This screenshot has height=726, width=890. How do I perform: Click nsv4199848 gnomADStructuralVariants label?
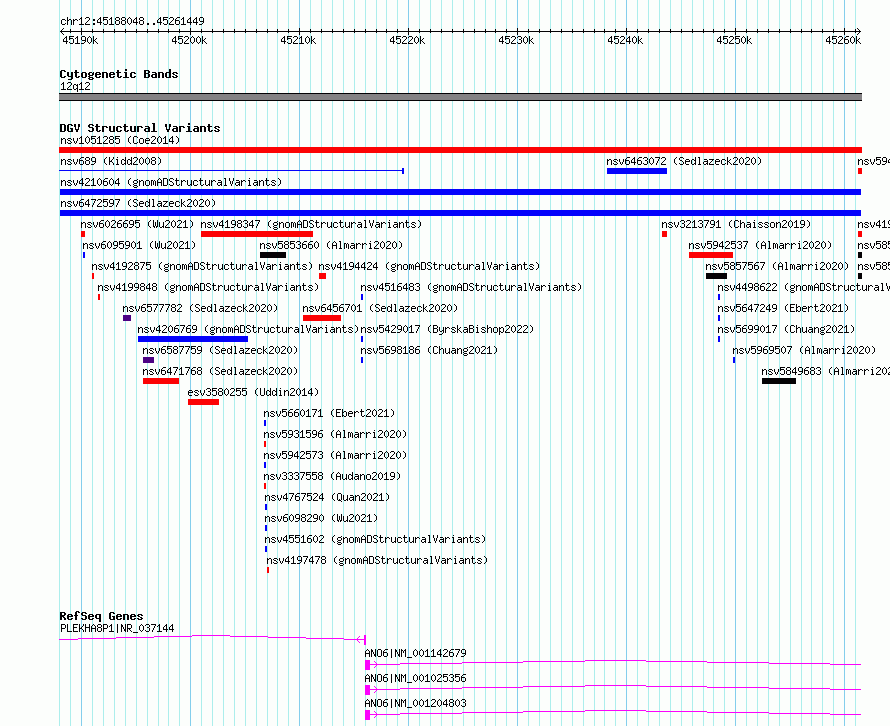[208, 287]
